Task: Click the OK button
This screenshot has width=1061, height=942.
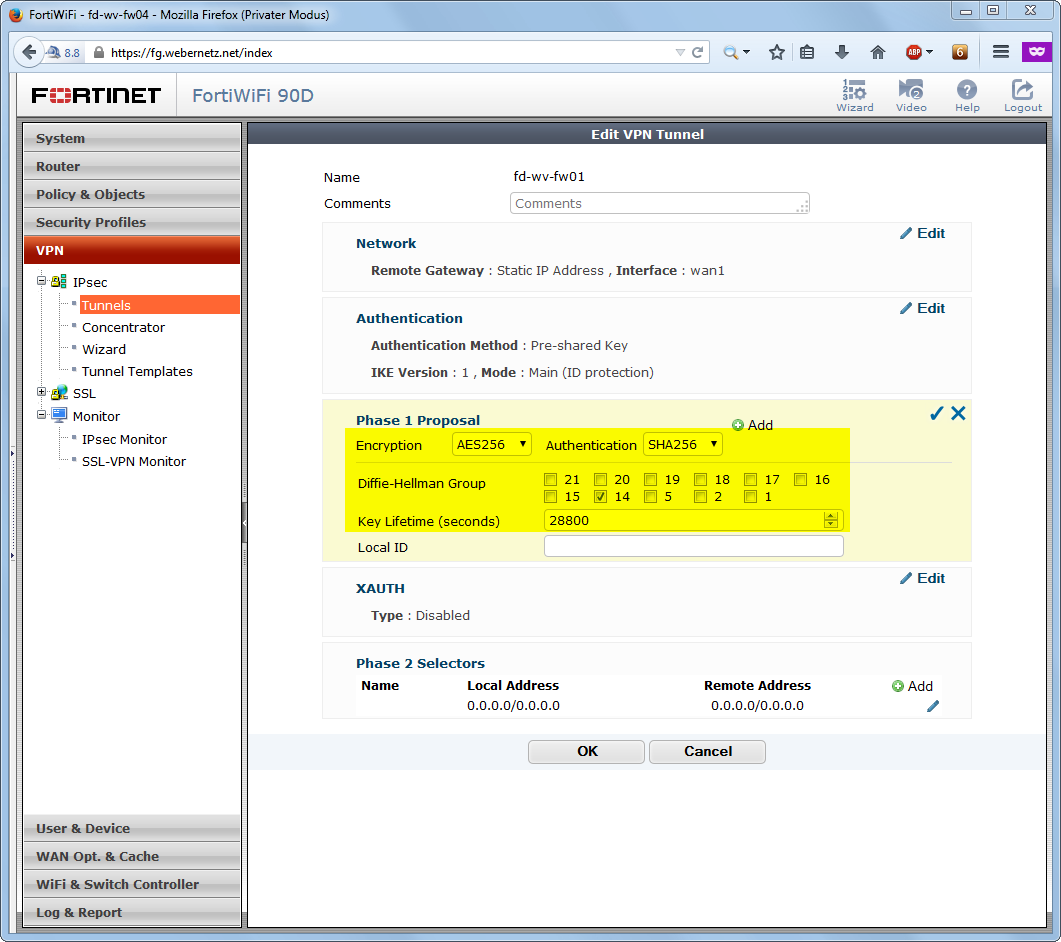Action: click(x=587, y=751)
